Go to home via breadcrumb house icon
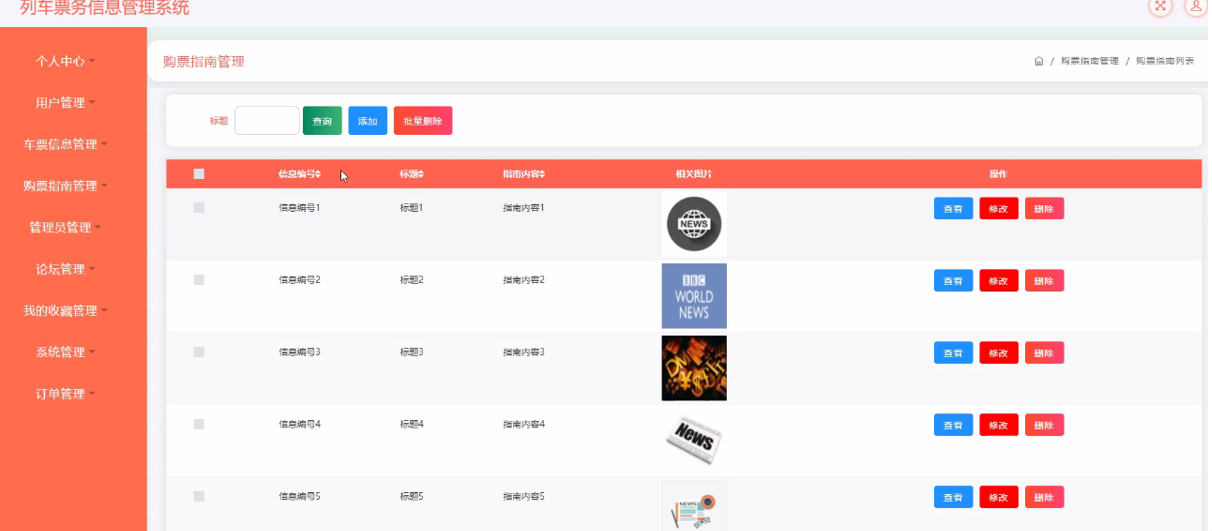This screenshot has width=1212, height=531. click(1039, 61)
